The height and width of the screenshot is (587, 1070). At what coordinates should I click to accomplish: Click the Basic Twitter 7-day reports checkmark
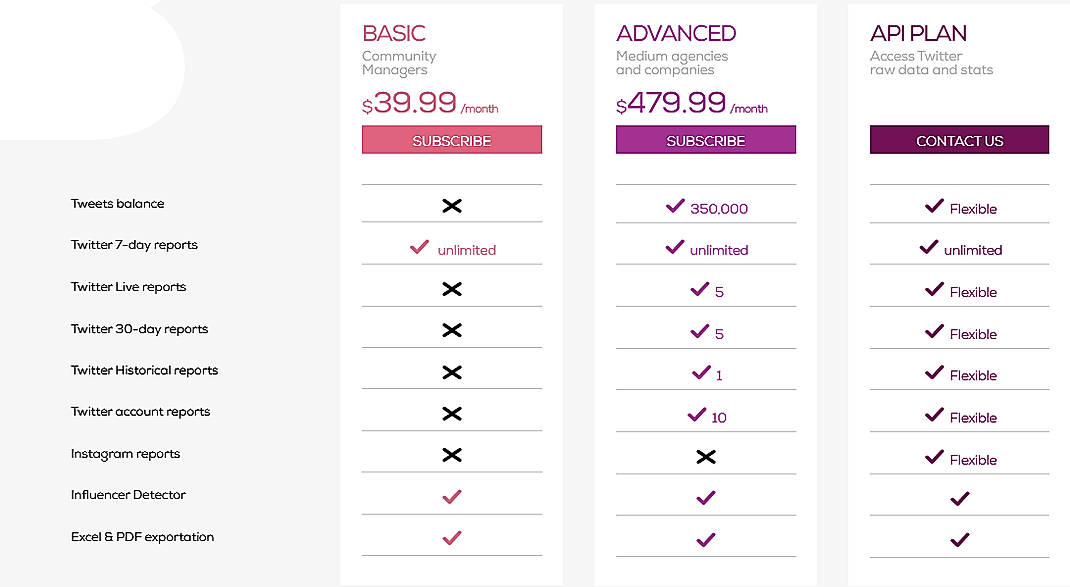tap(420, 247)
